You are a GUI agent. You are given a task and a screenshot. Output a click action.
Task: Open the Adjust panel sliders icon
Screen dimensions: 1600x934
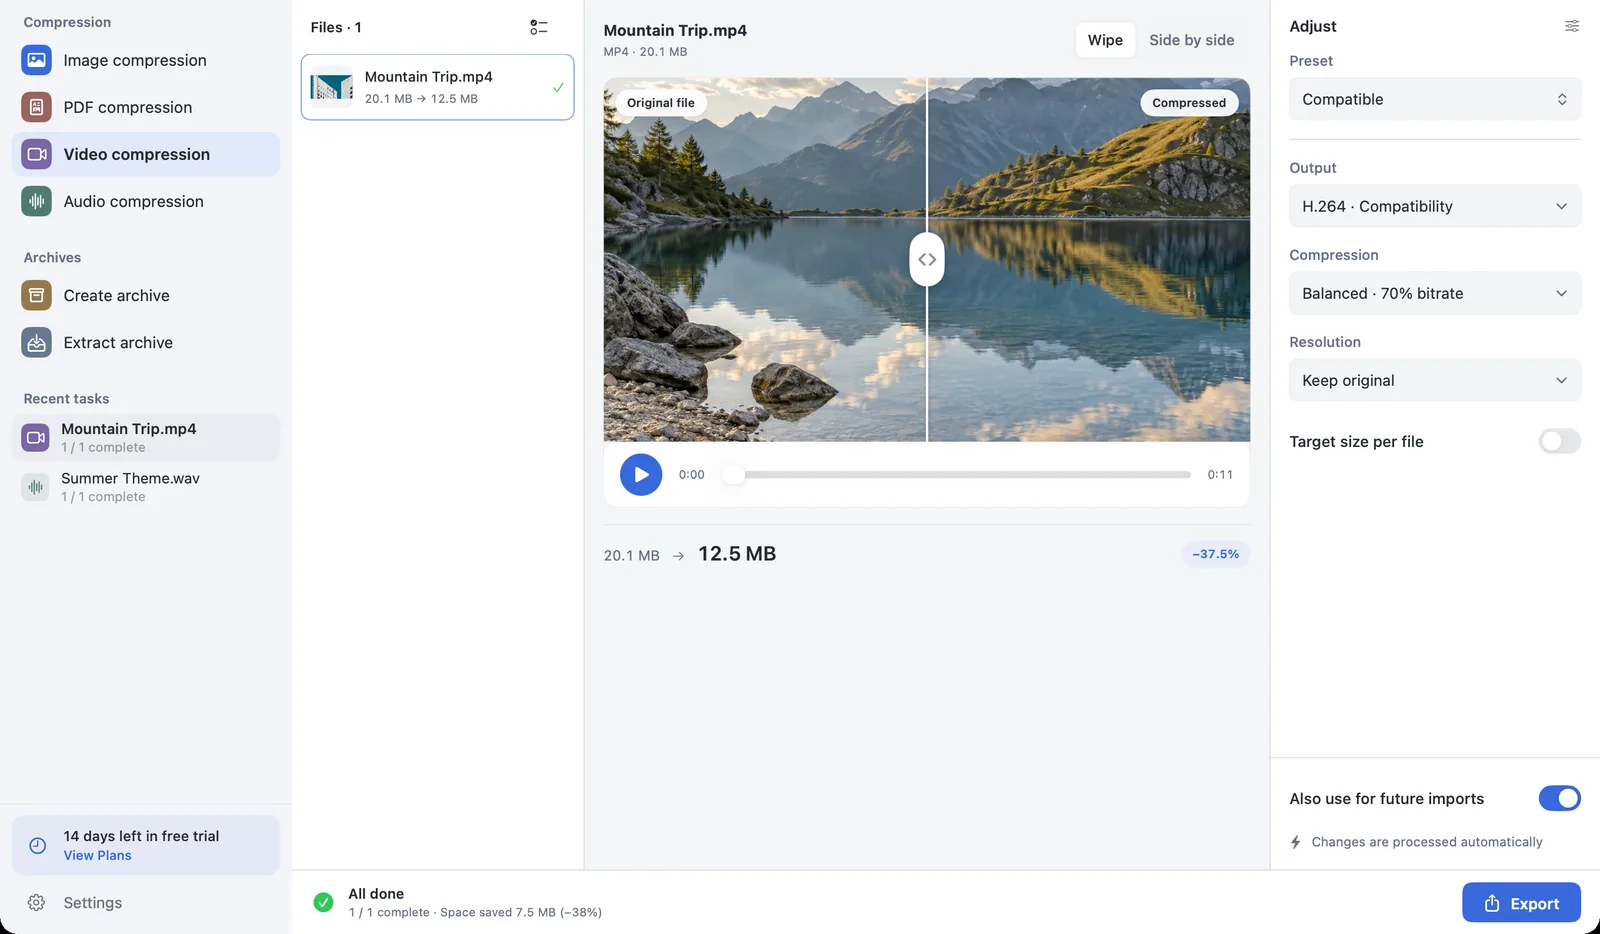pos(1572,26)
